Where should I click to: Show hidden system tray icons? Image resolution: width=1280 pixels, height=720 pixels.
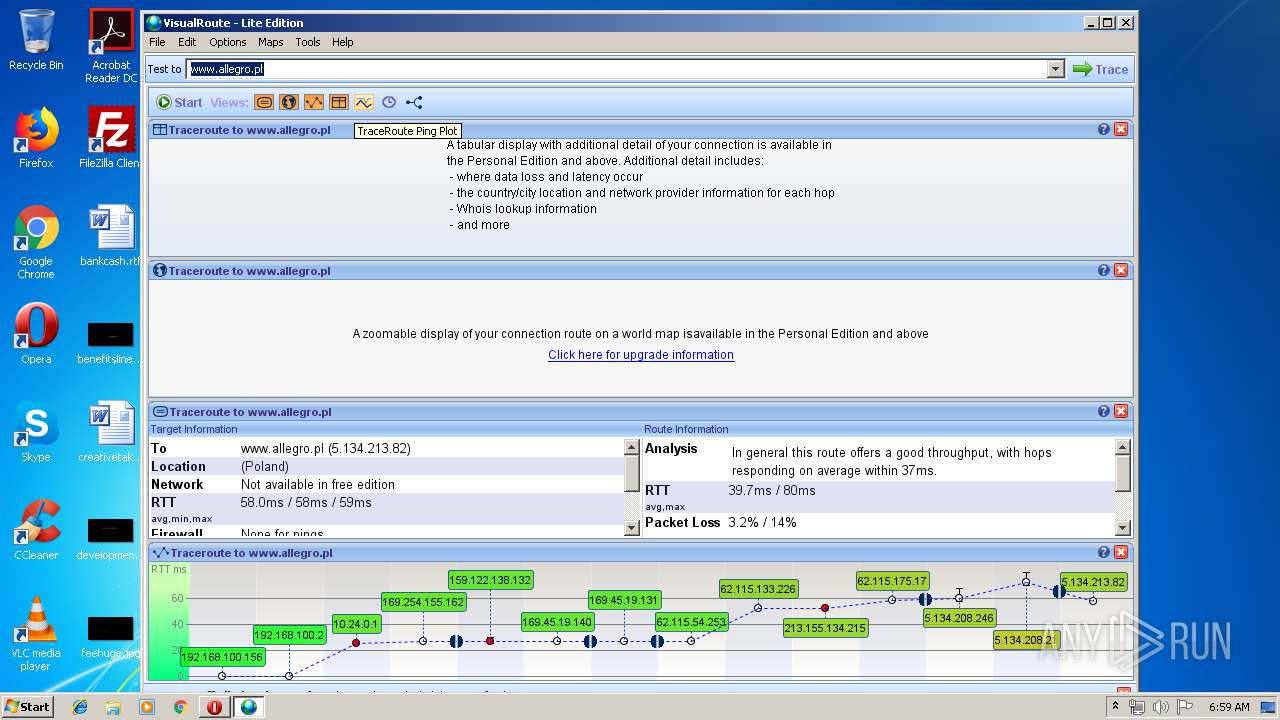tap(1117, 707)
